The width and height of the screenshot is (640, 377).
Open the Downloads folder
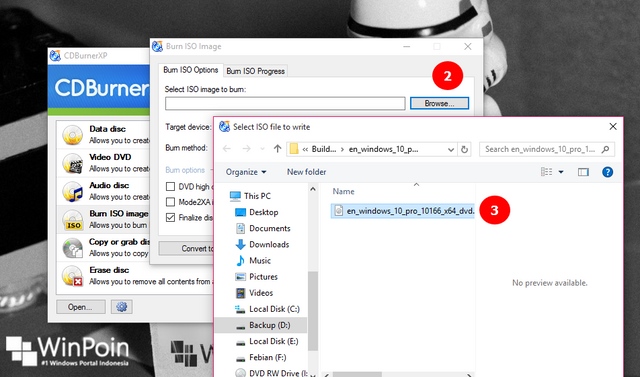(x=262, y=244)
